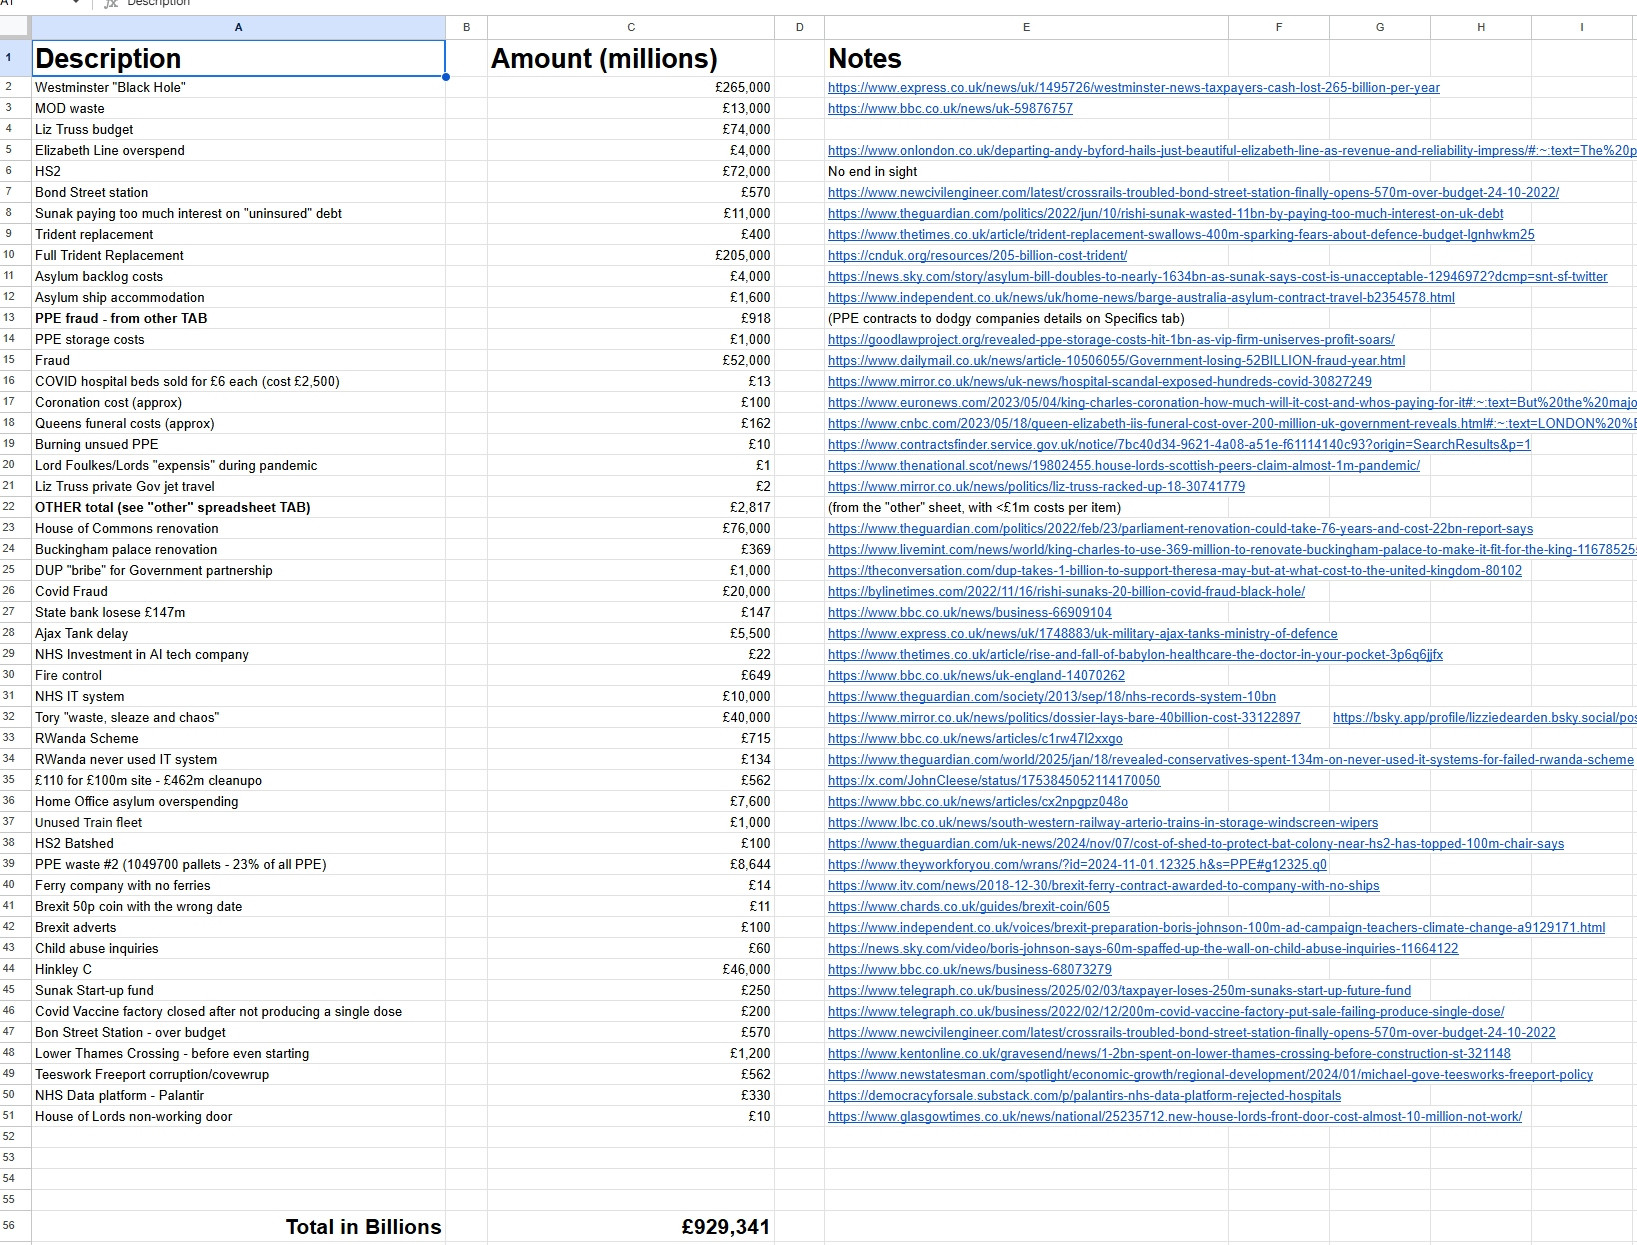1637x1245 pixels.
Task: Select the 'MOD waste' cell
Action: [x=238, y=109]
